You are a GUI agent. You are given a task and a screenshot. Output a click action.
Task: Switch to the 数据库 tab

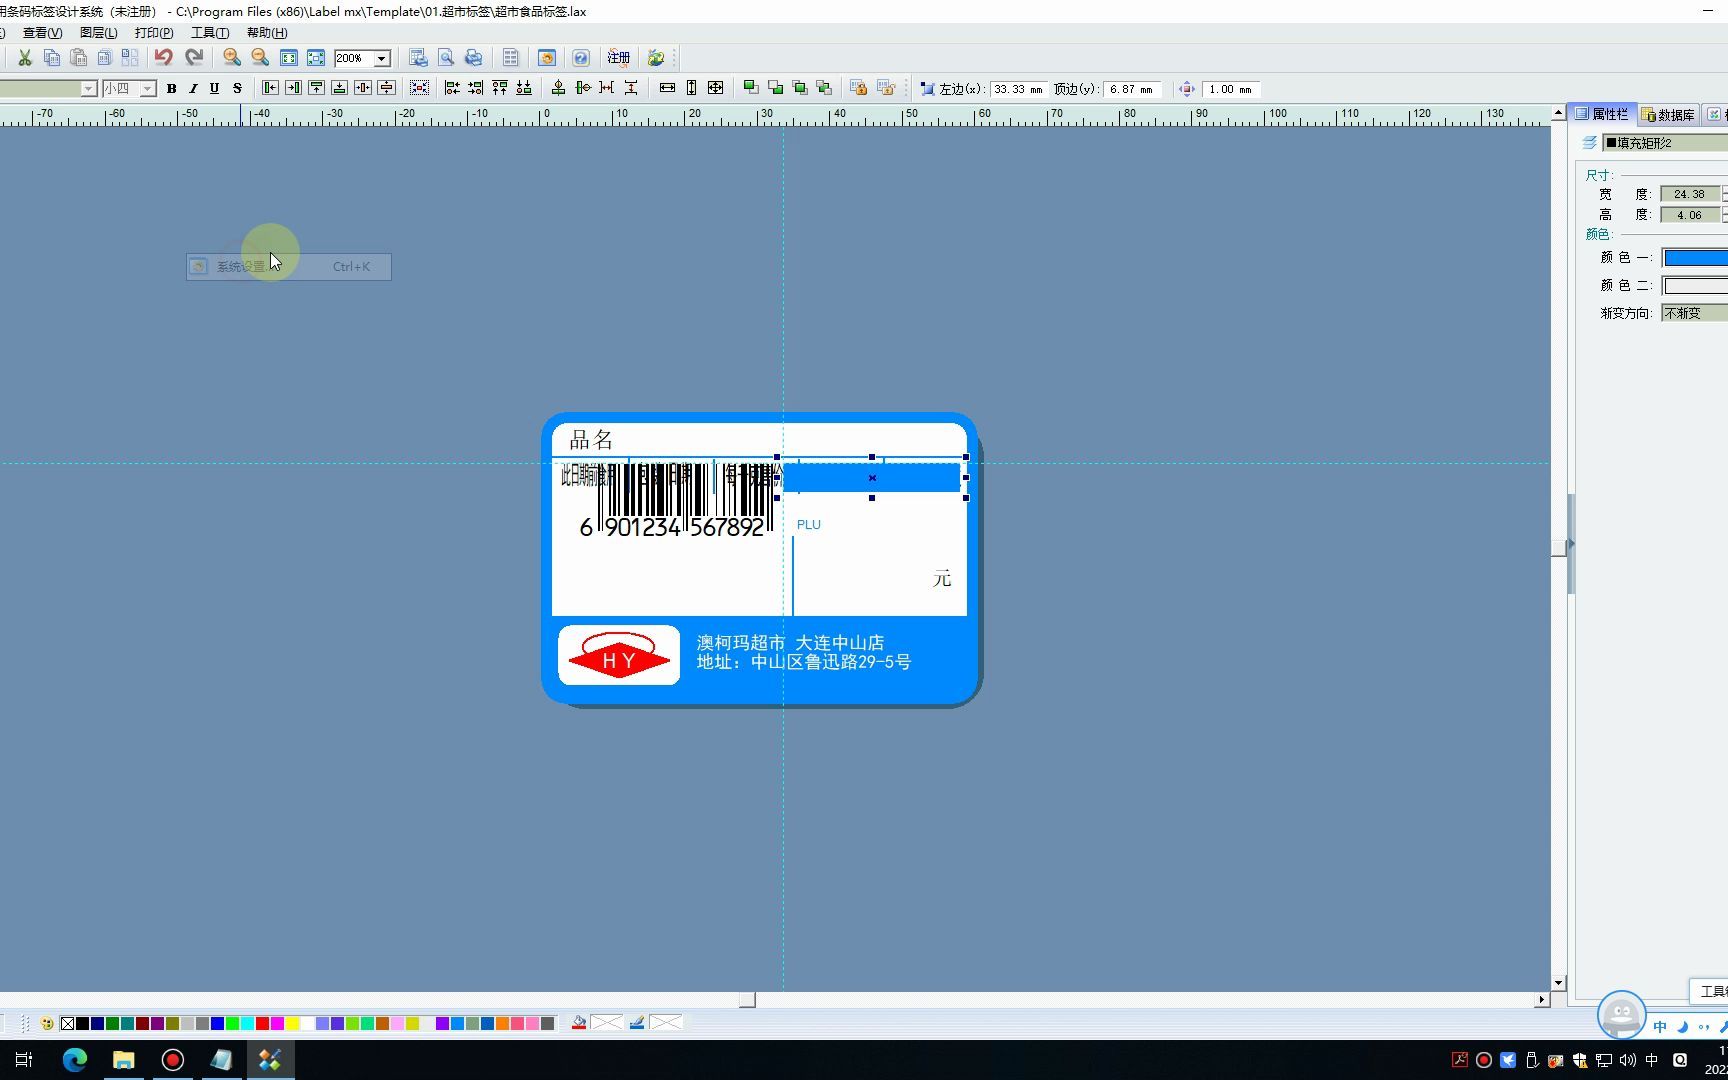[x=1668, y=115]
